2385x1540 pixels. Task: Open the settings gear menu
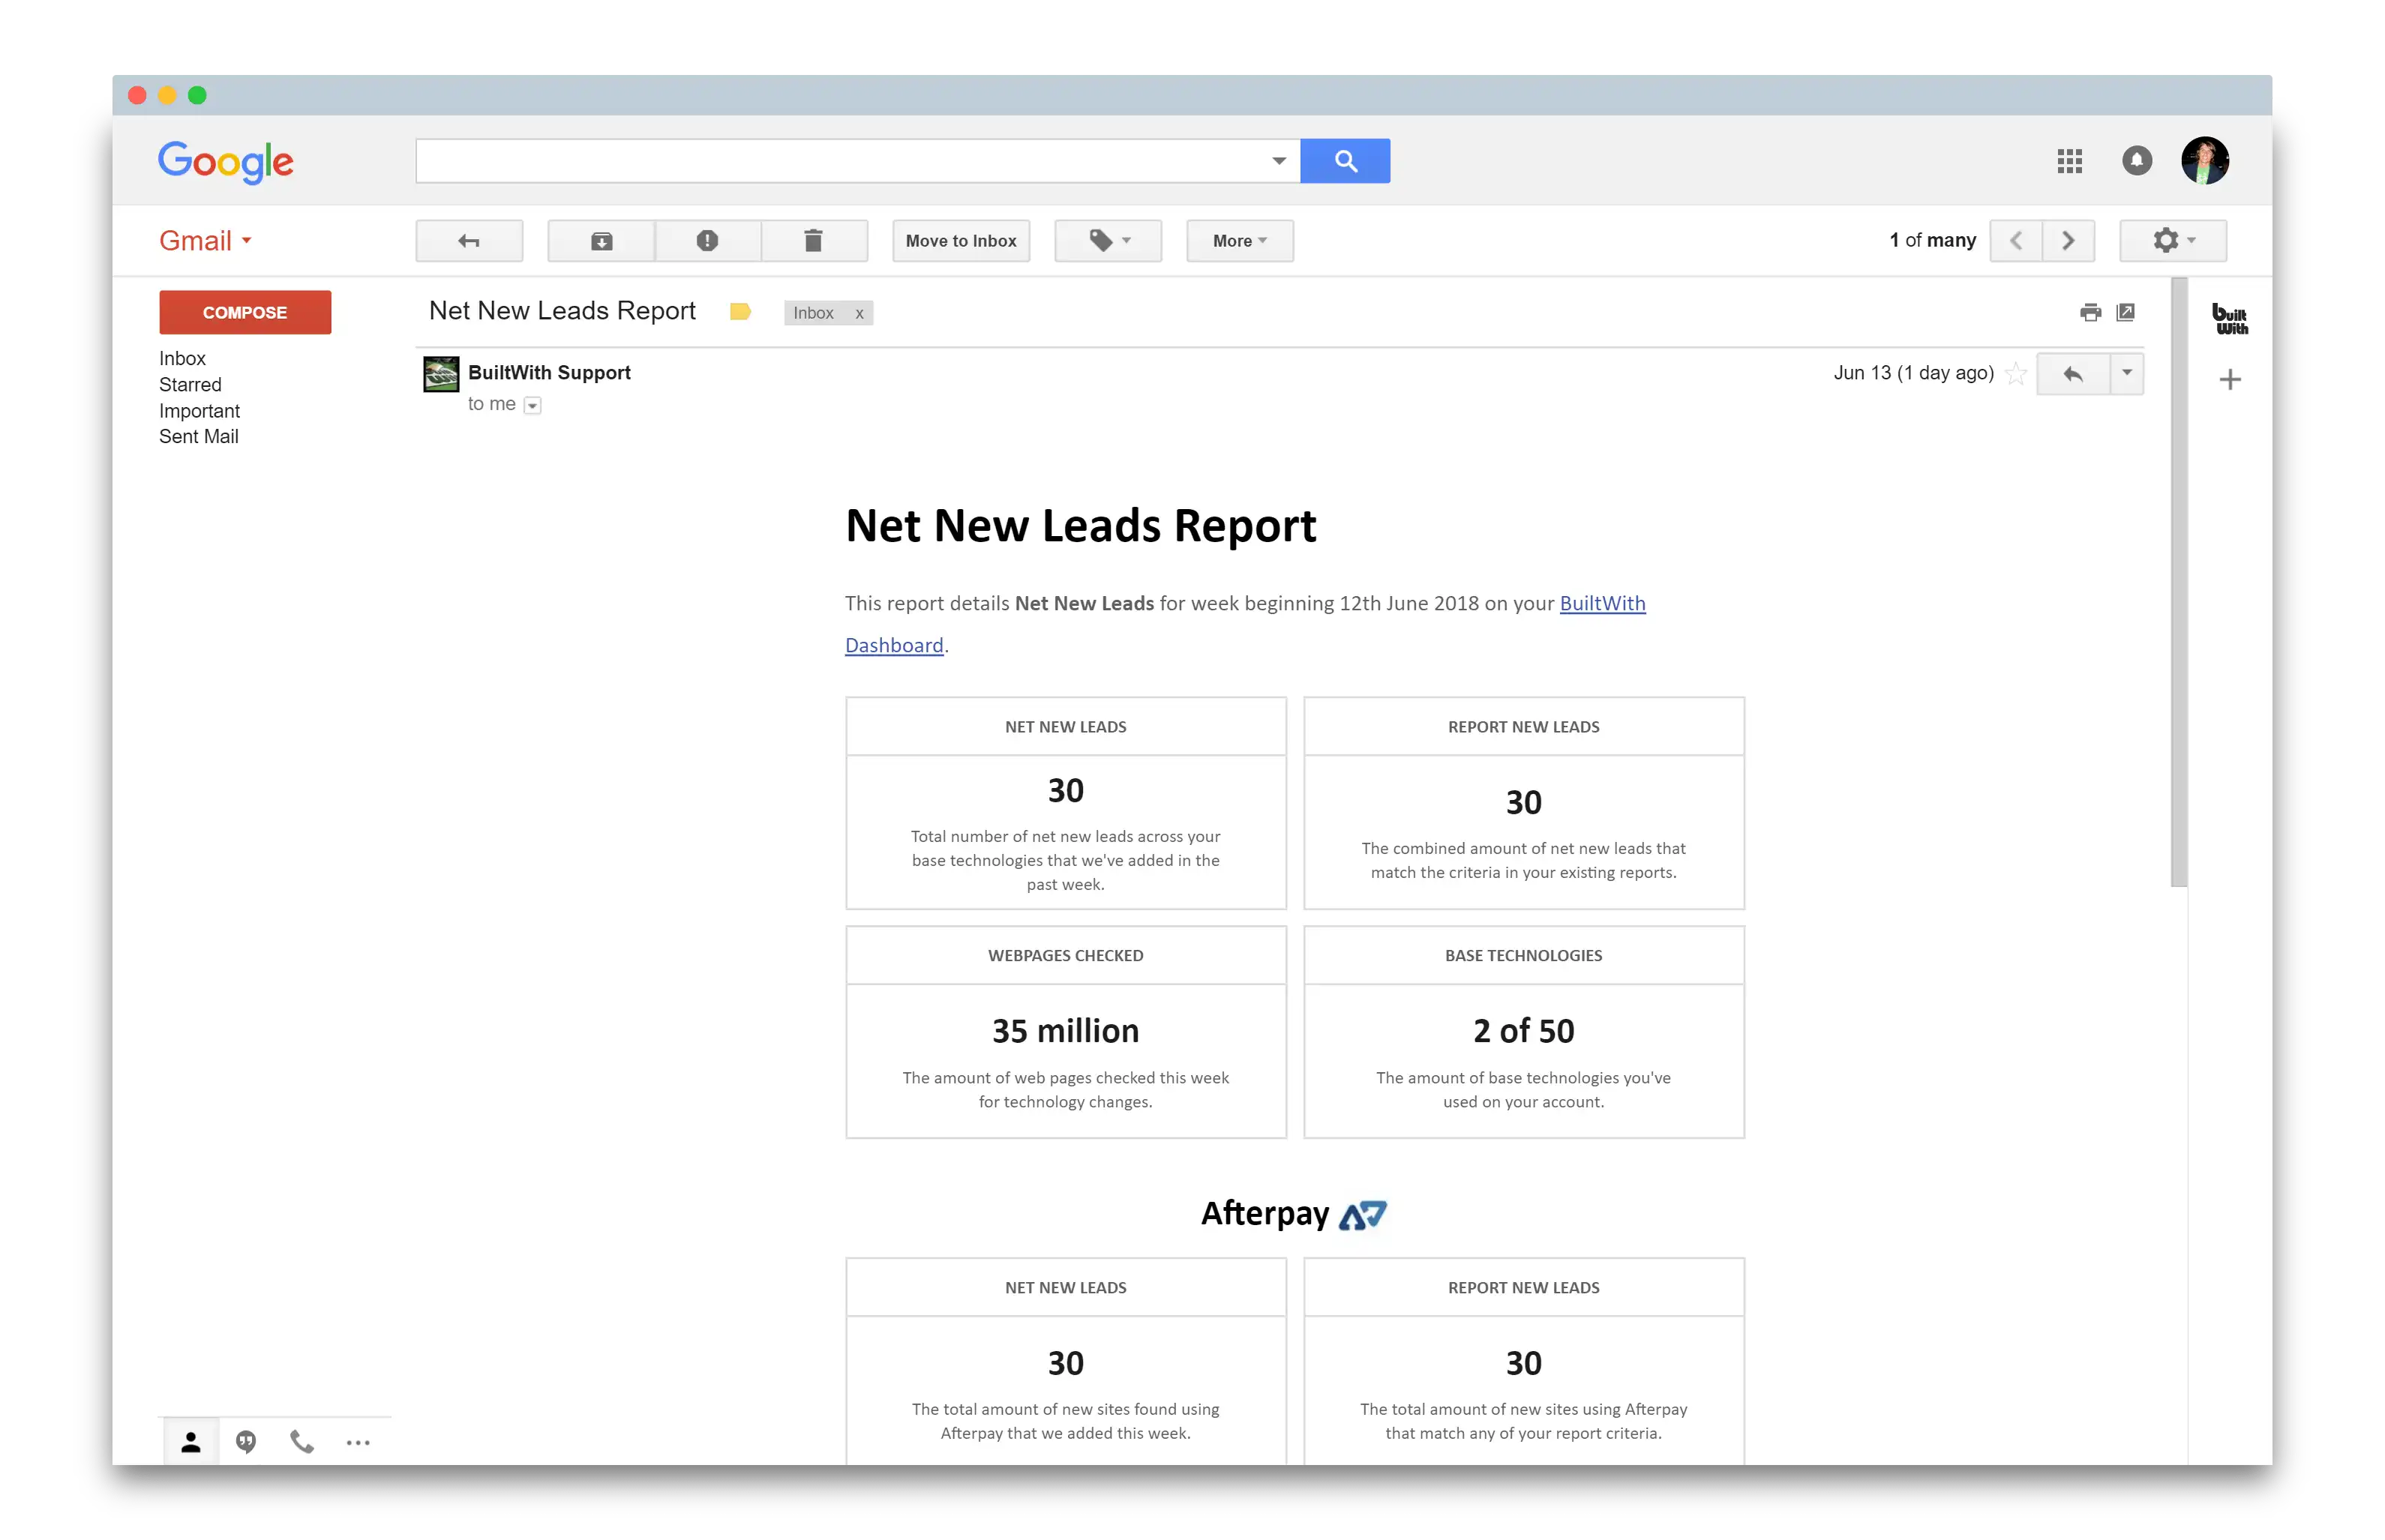[x=2172, y=241]
